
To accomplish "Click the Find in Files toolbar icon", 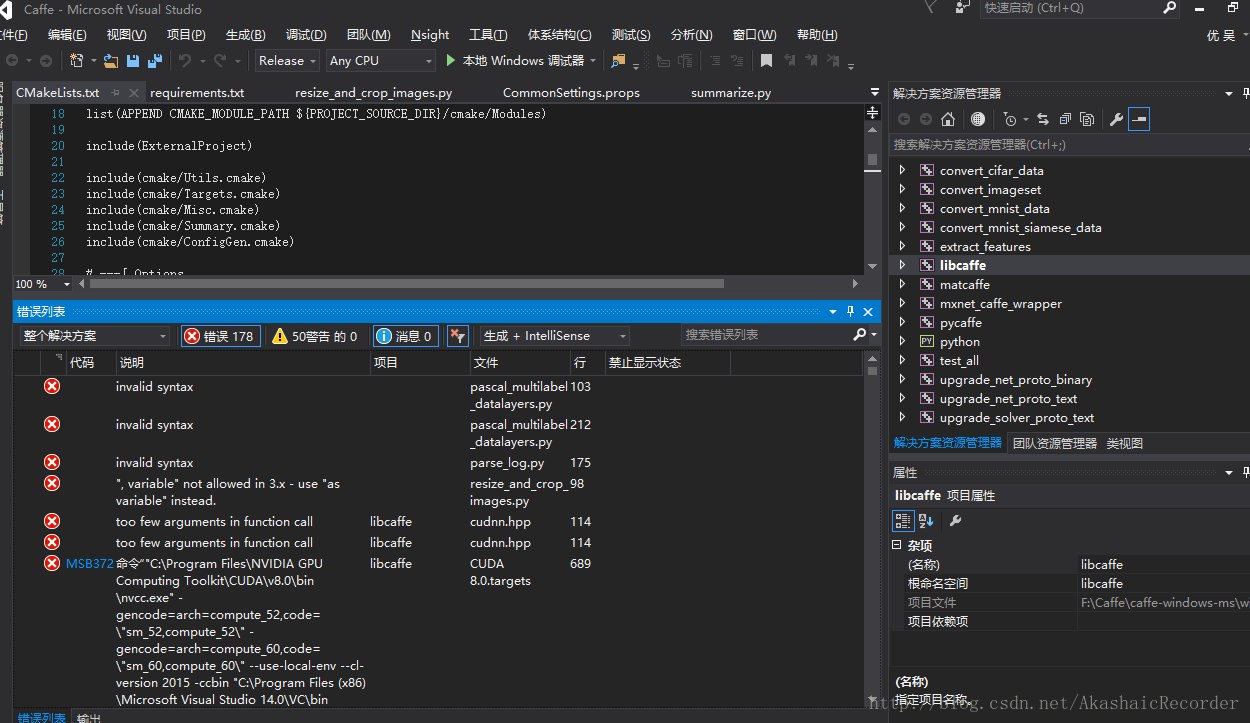I will (x=619, y=61).
